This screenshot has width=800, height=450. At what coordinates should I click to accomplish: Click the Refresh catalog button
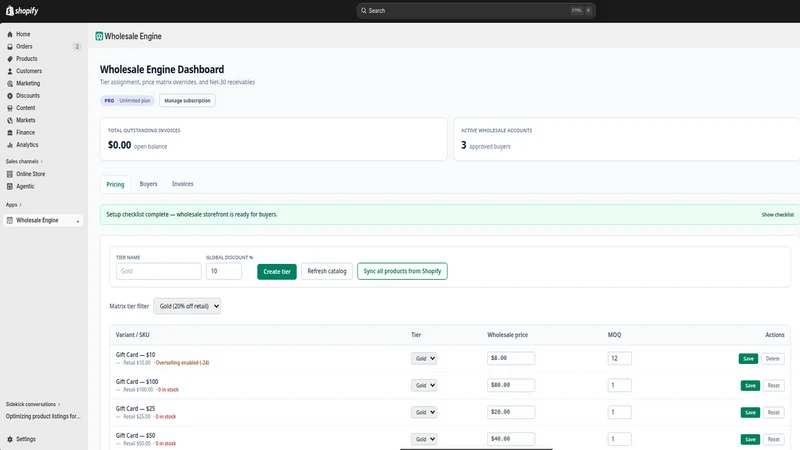tap(327, 271)
